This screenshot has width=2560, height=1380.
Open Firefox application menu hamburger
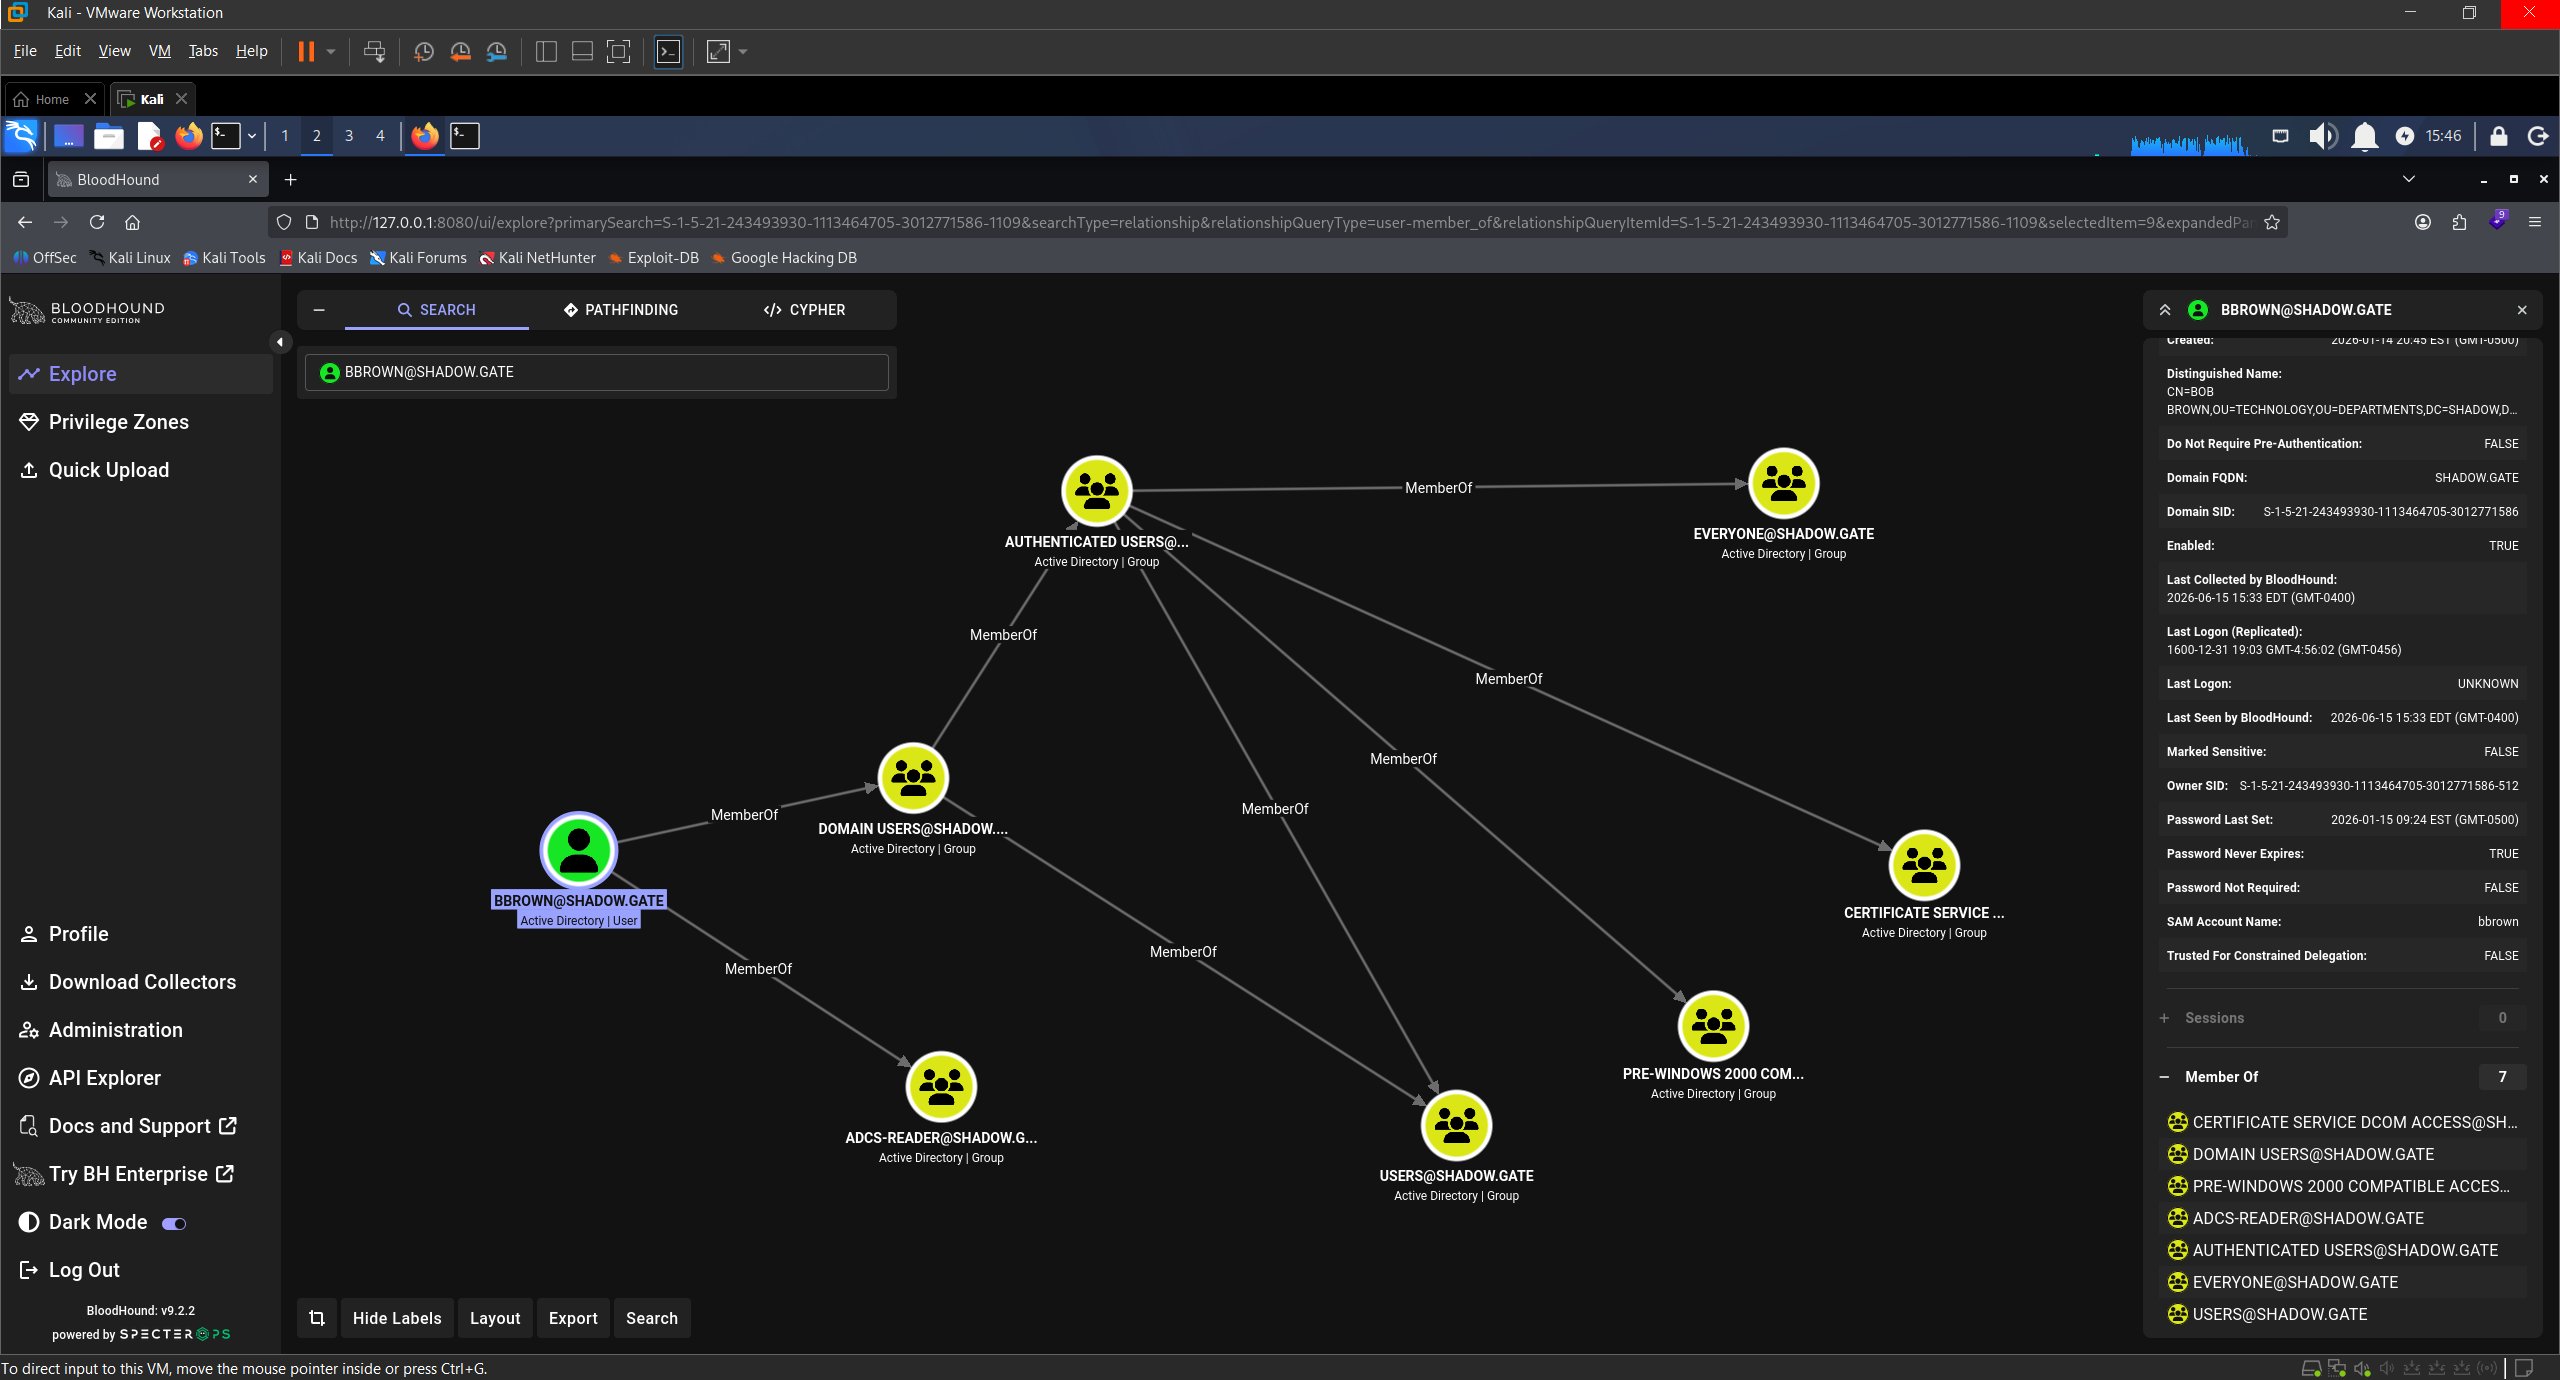point(2534,222)
